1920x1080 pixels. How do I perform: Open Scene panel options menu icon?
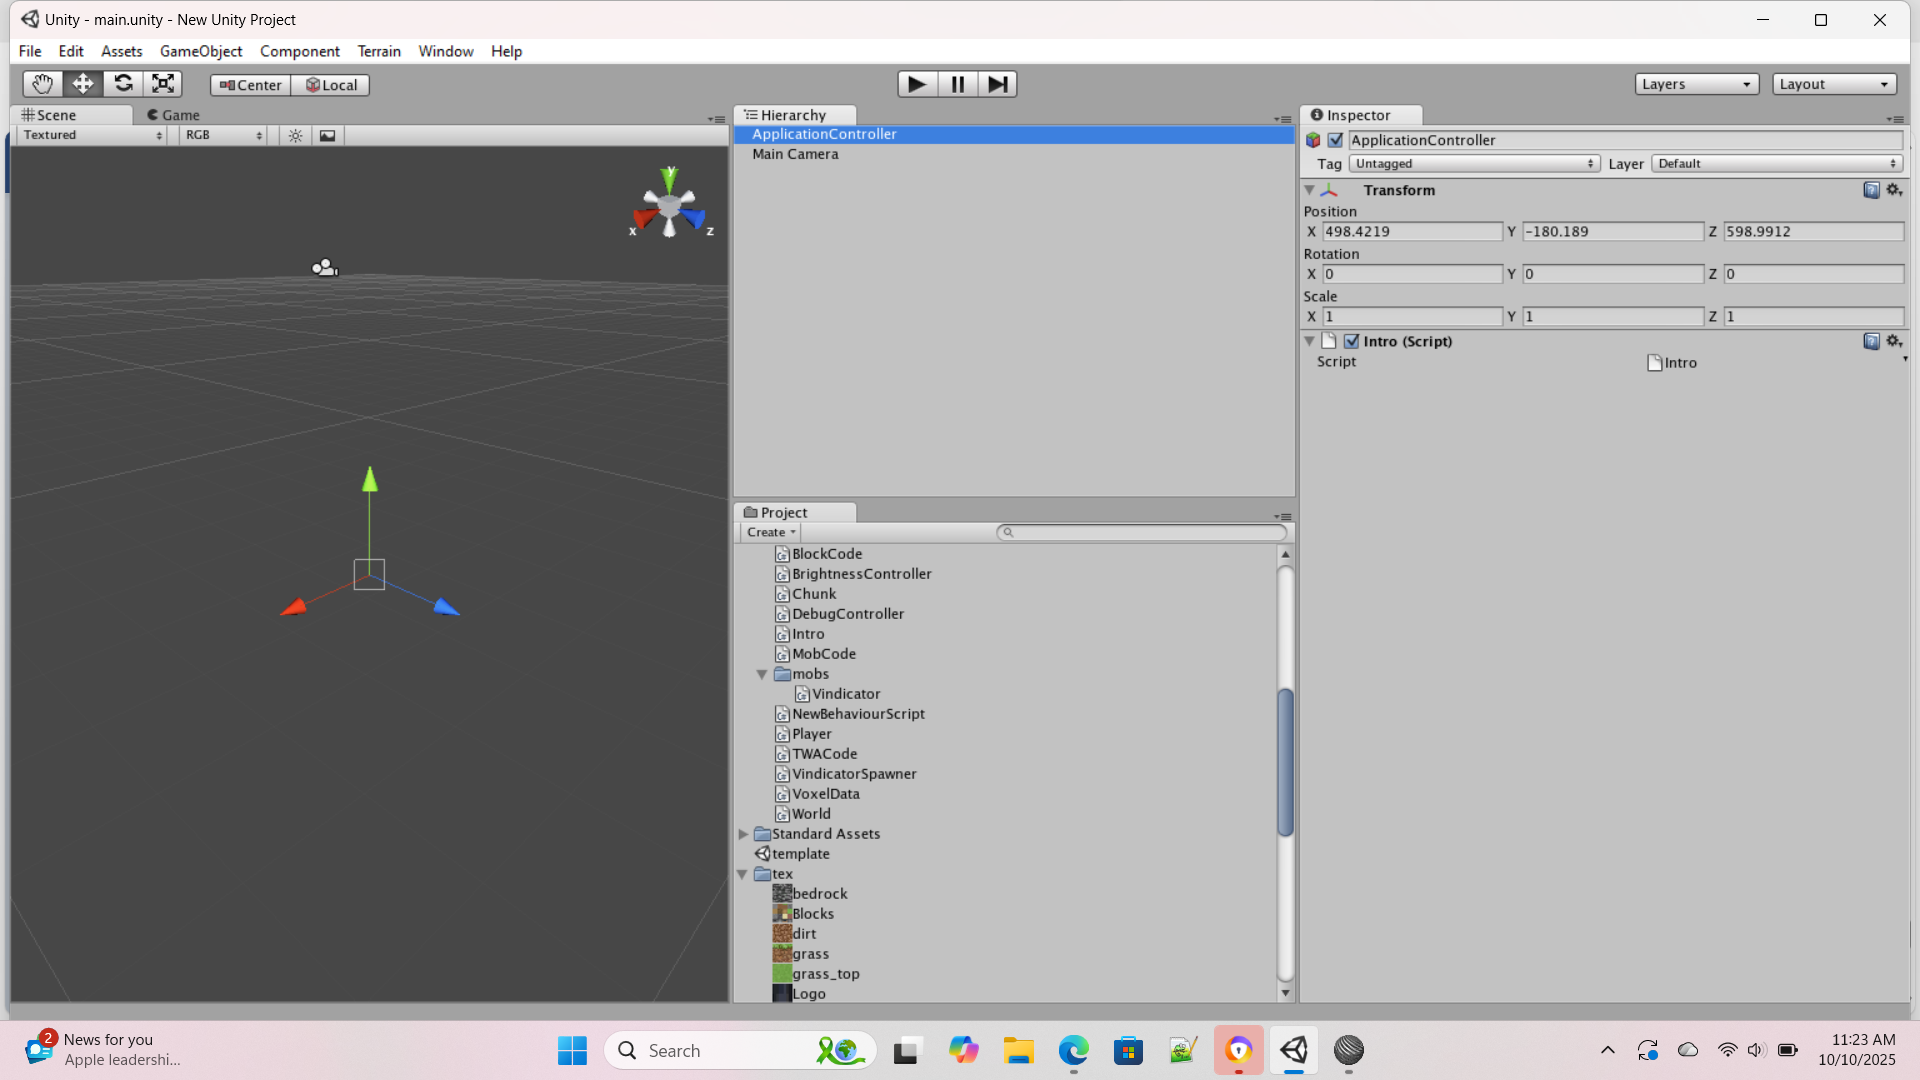pos(716,119)
